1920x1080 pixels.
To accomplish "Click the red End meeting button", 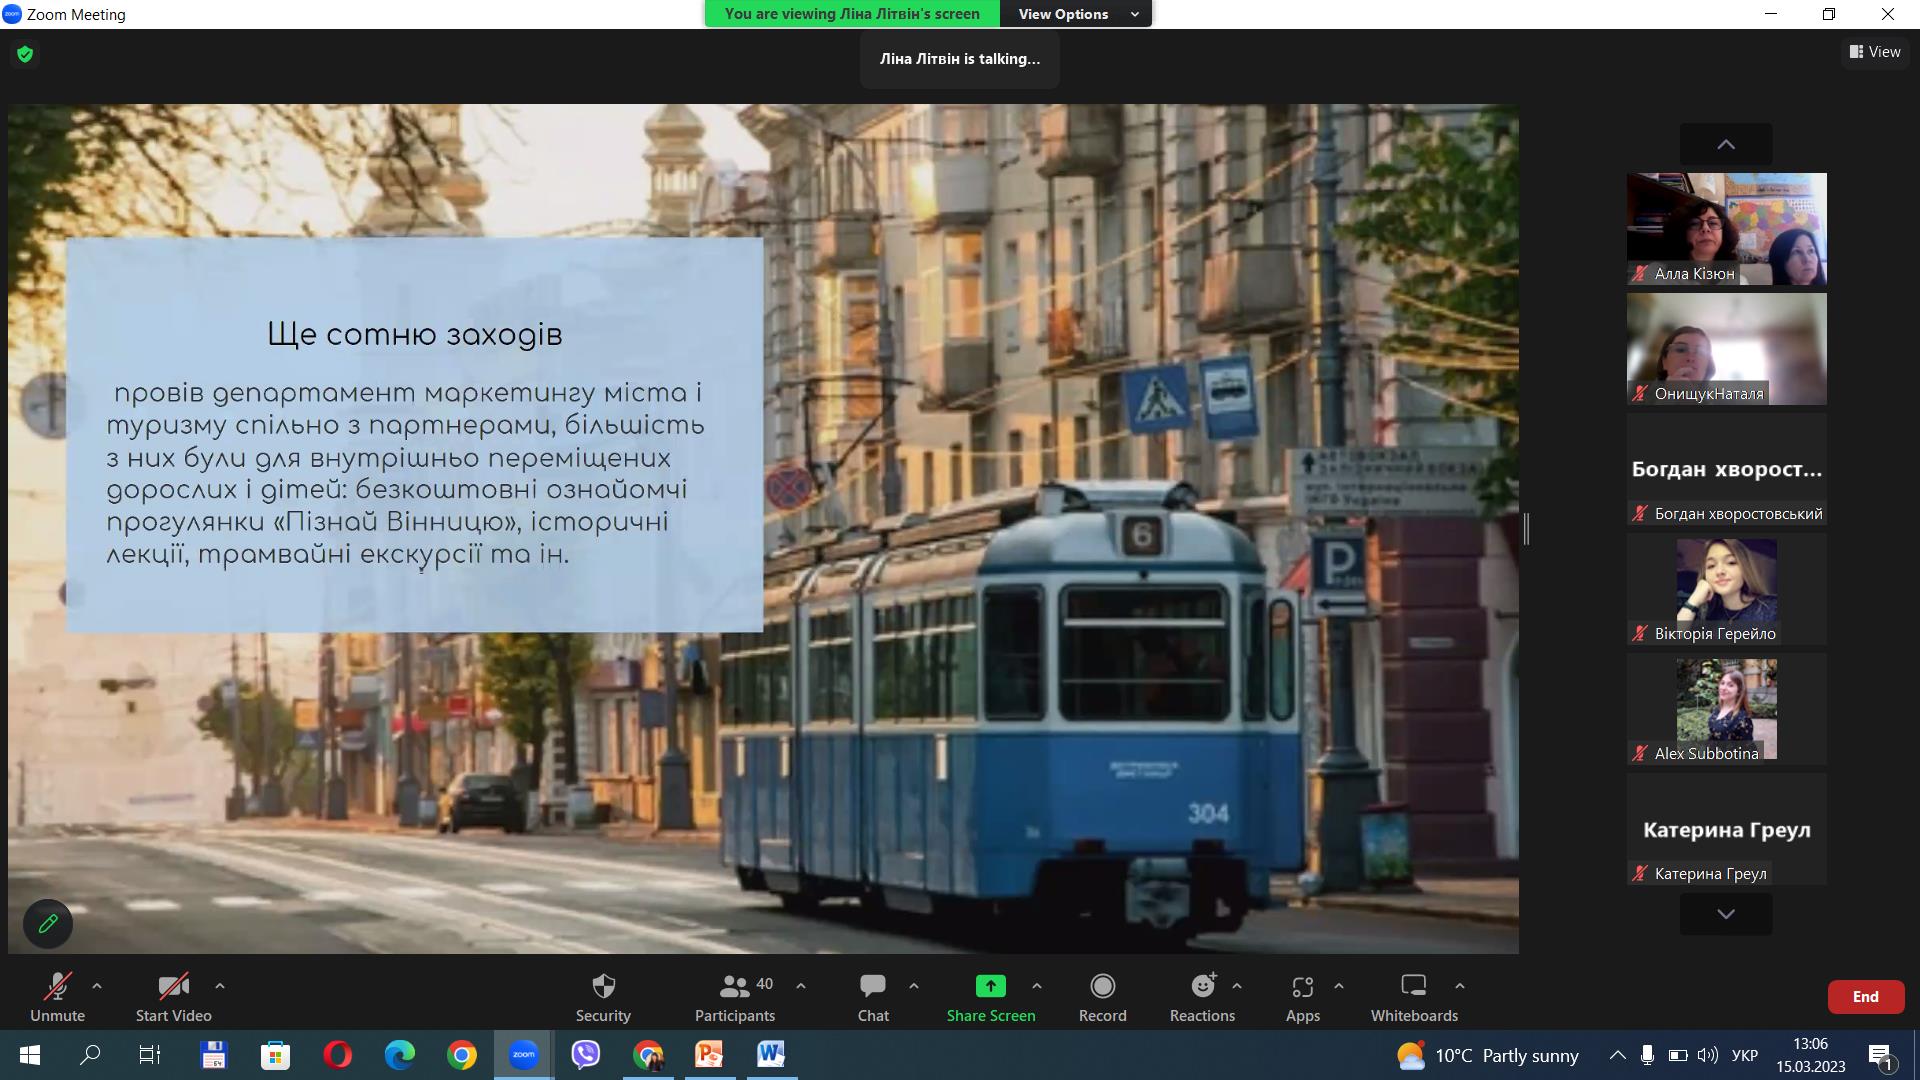I will point(1865,997).
